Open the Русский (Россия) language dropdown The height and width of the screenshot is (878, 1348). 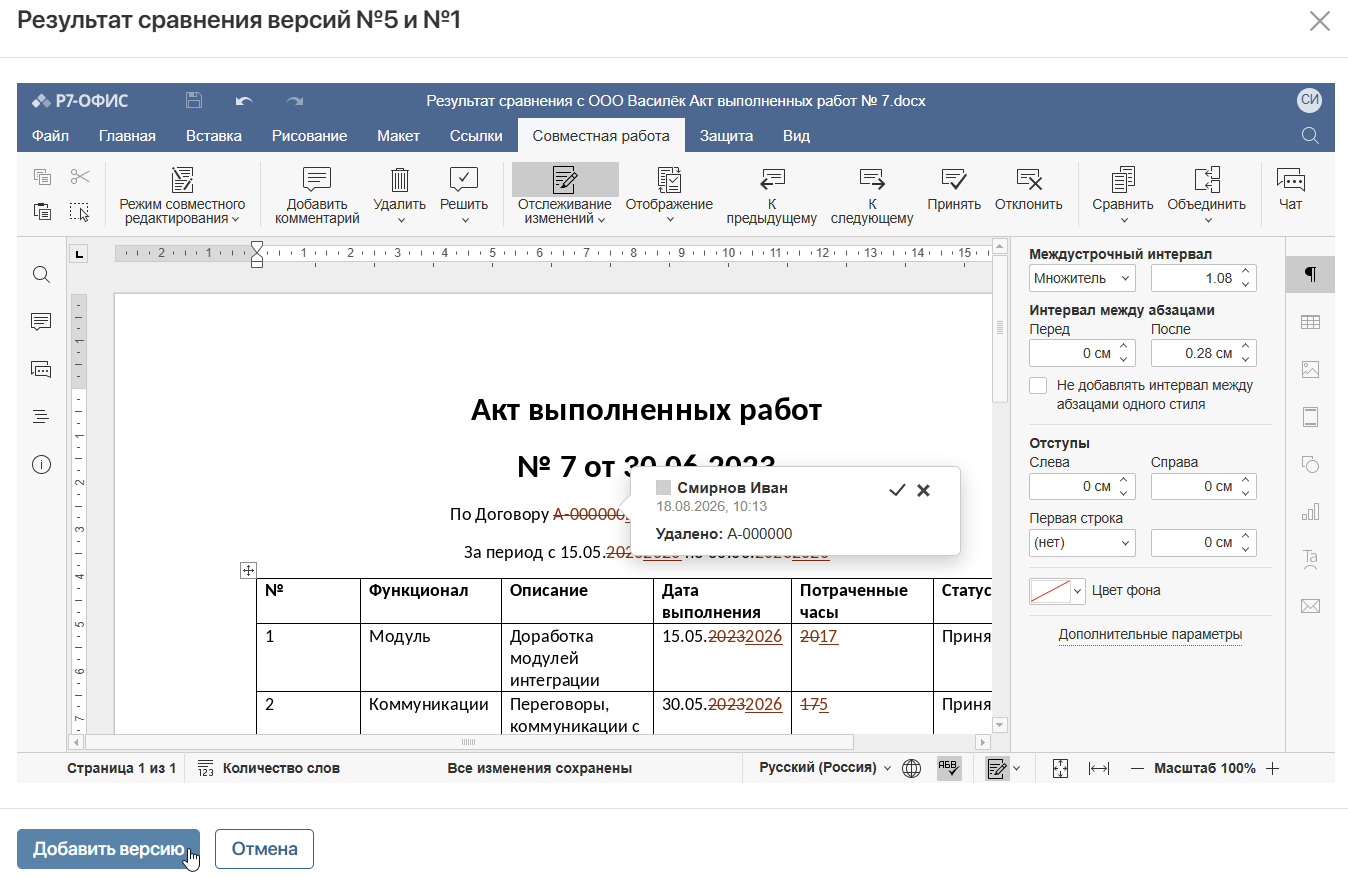tap(825, 768)
